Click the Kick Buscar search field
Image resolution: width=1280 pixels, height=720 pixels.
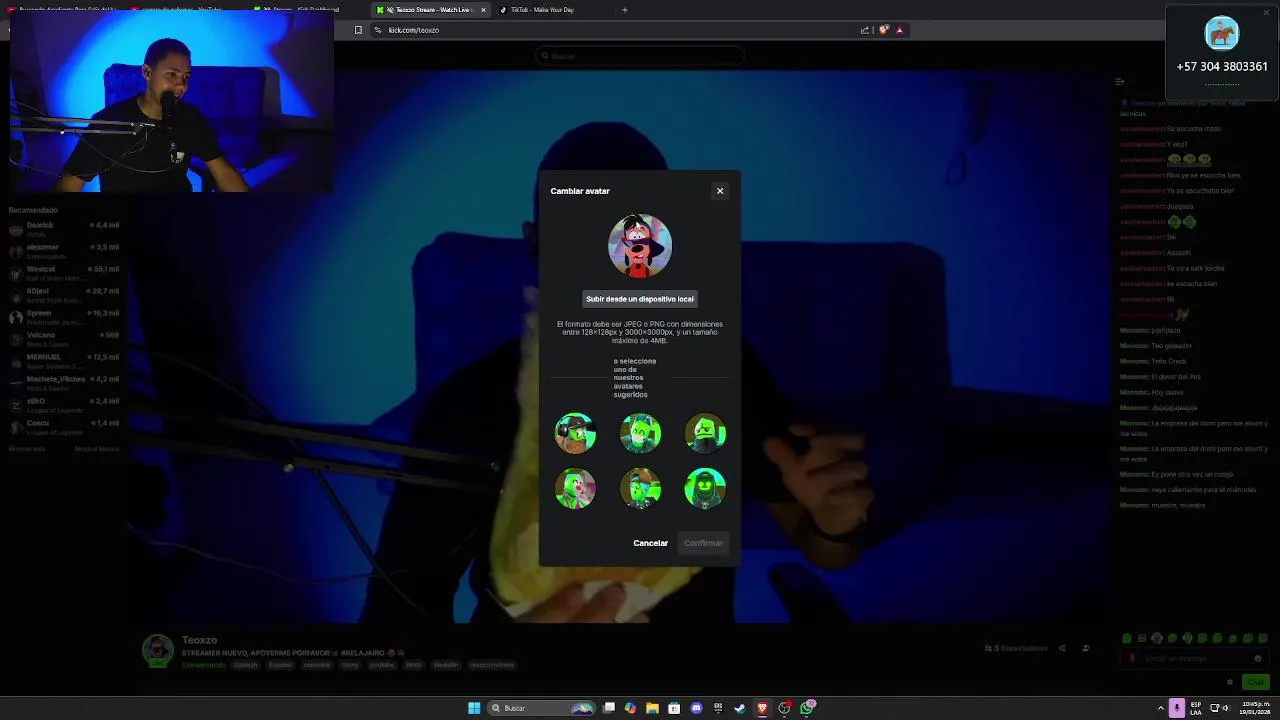[640, 56]
